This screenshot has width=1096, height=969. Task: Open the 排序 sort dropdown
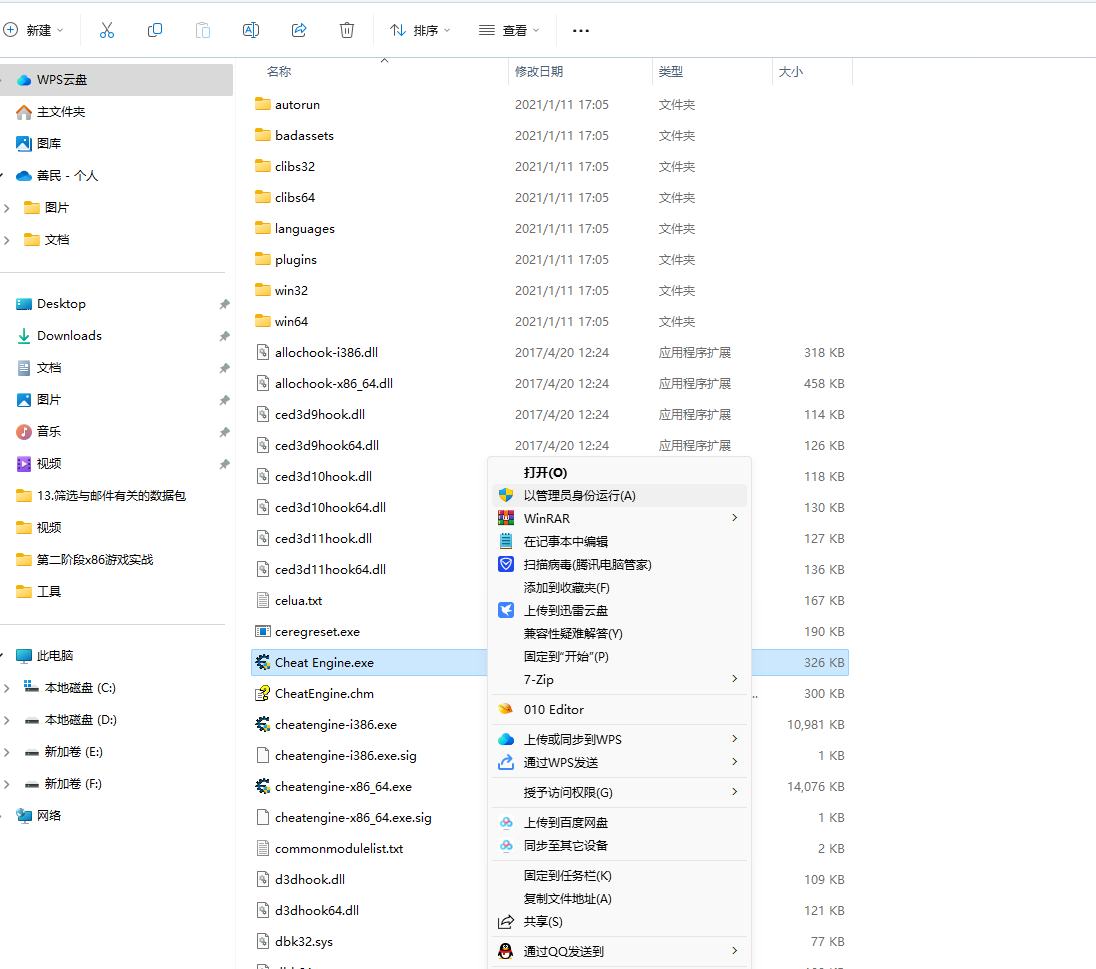click(x=420, y=30)
